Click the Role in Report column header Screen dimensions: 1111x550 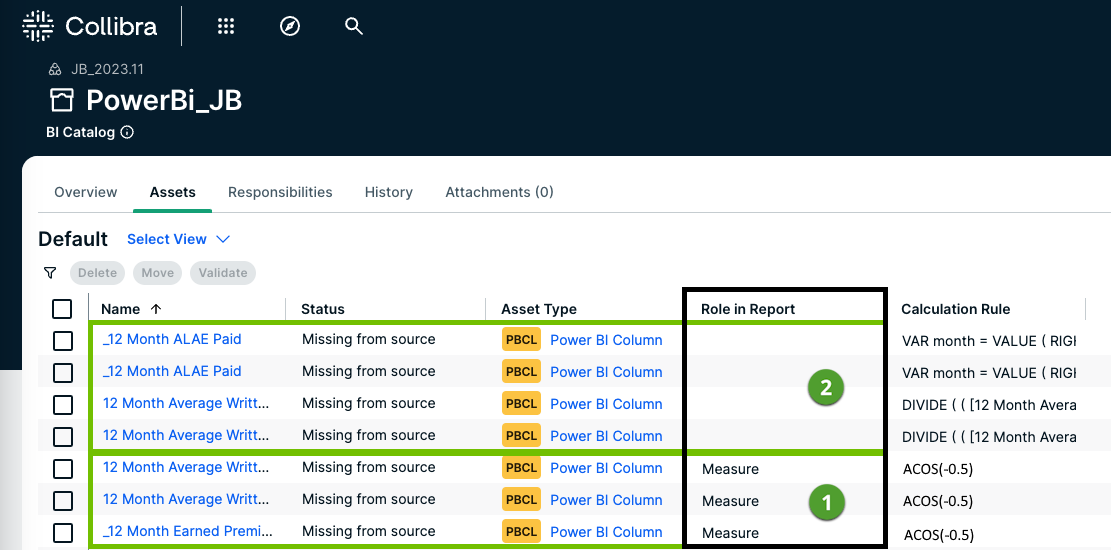click(747, 309)
